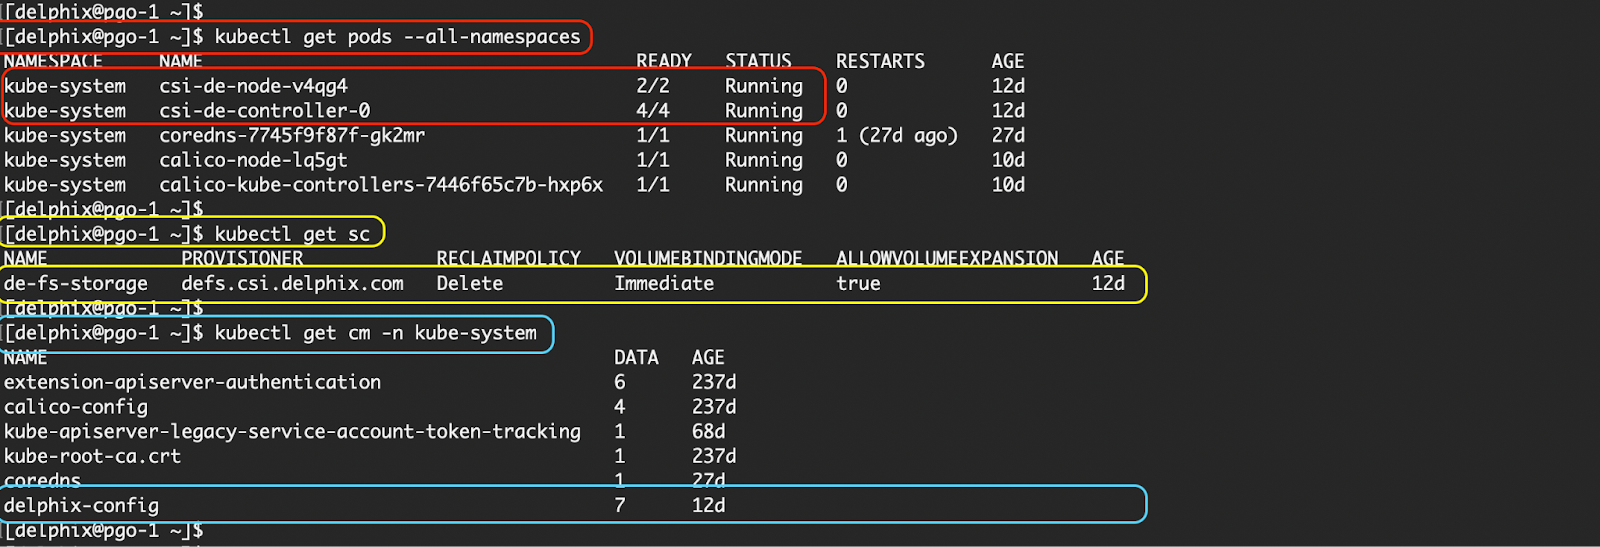Select calico-kube-controllers-7446f65c7b-hxp6x pod text
Screen dimensions: 1600x547
(381, 185)
